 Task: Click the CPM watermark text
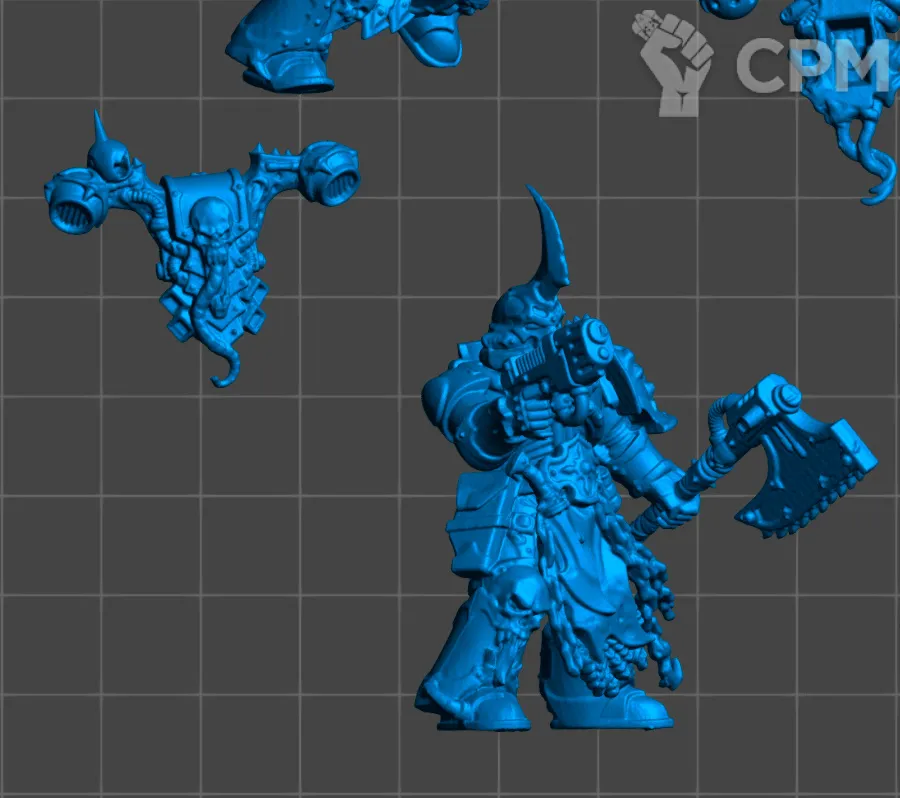(x=810, y=65)
